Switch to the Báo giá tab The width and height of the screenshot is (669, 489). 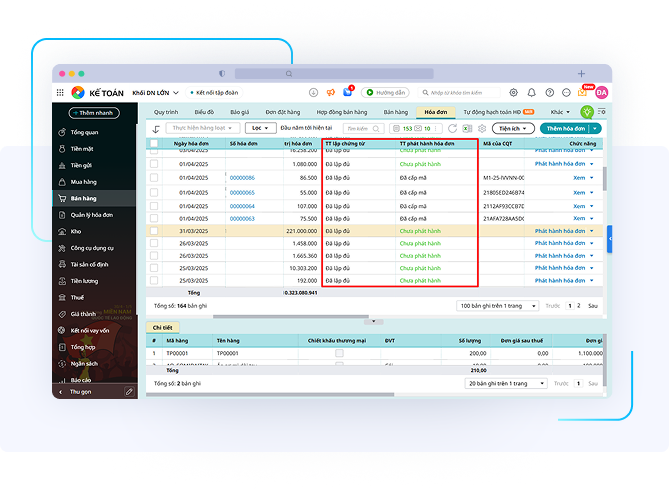tap(239, 113)
